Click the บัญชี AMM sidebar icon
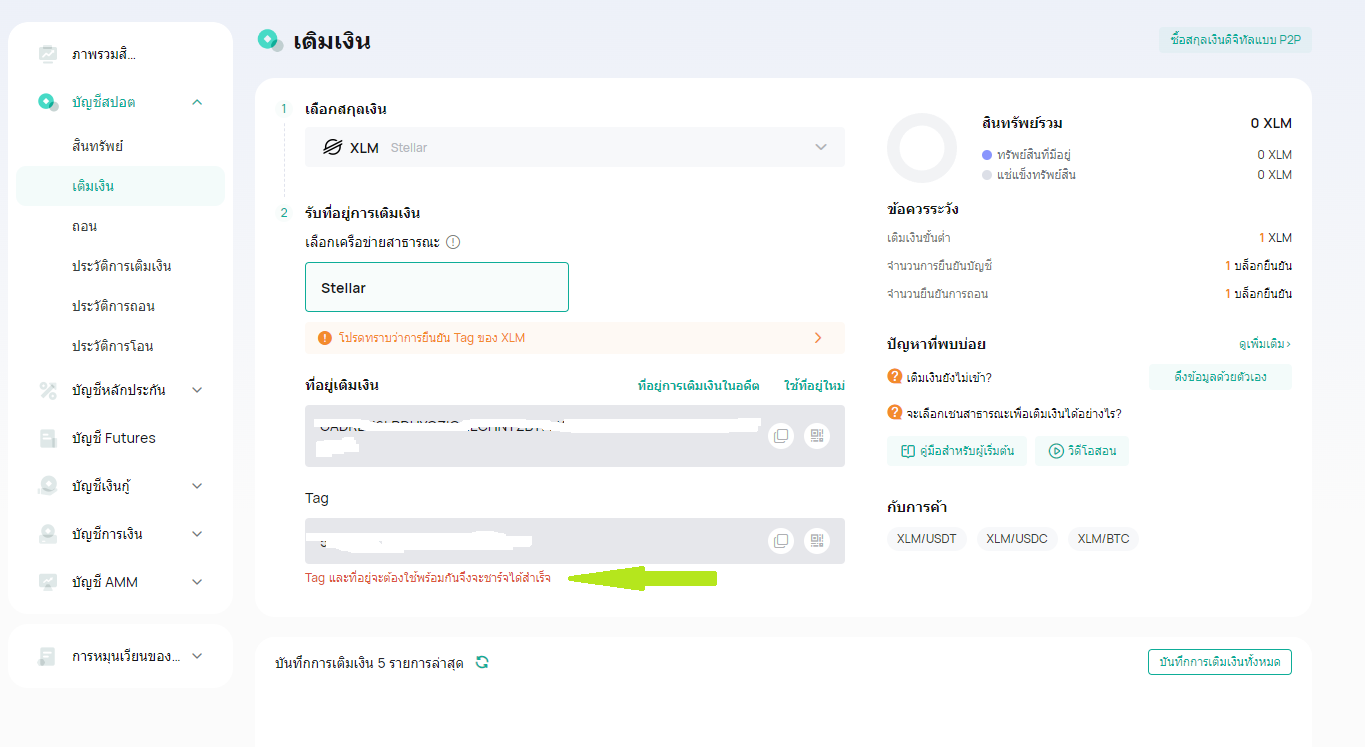This screenshot has width=1365, height=747. [x=48, y=582]
